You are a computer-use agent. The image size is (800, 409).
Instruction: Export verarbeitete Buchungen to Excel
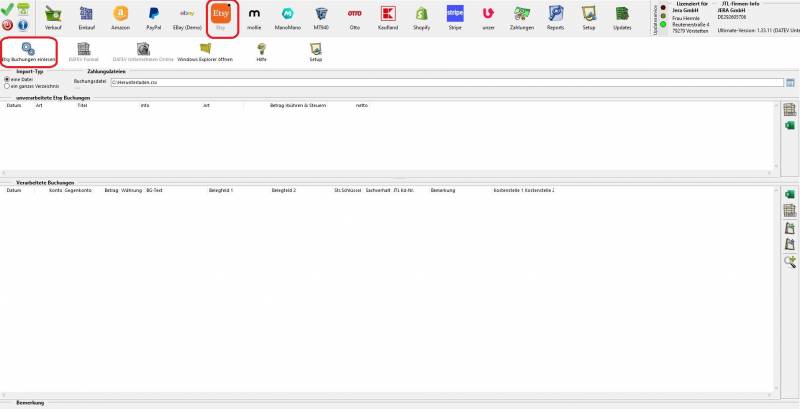(x=789, y=193)
